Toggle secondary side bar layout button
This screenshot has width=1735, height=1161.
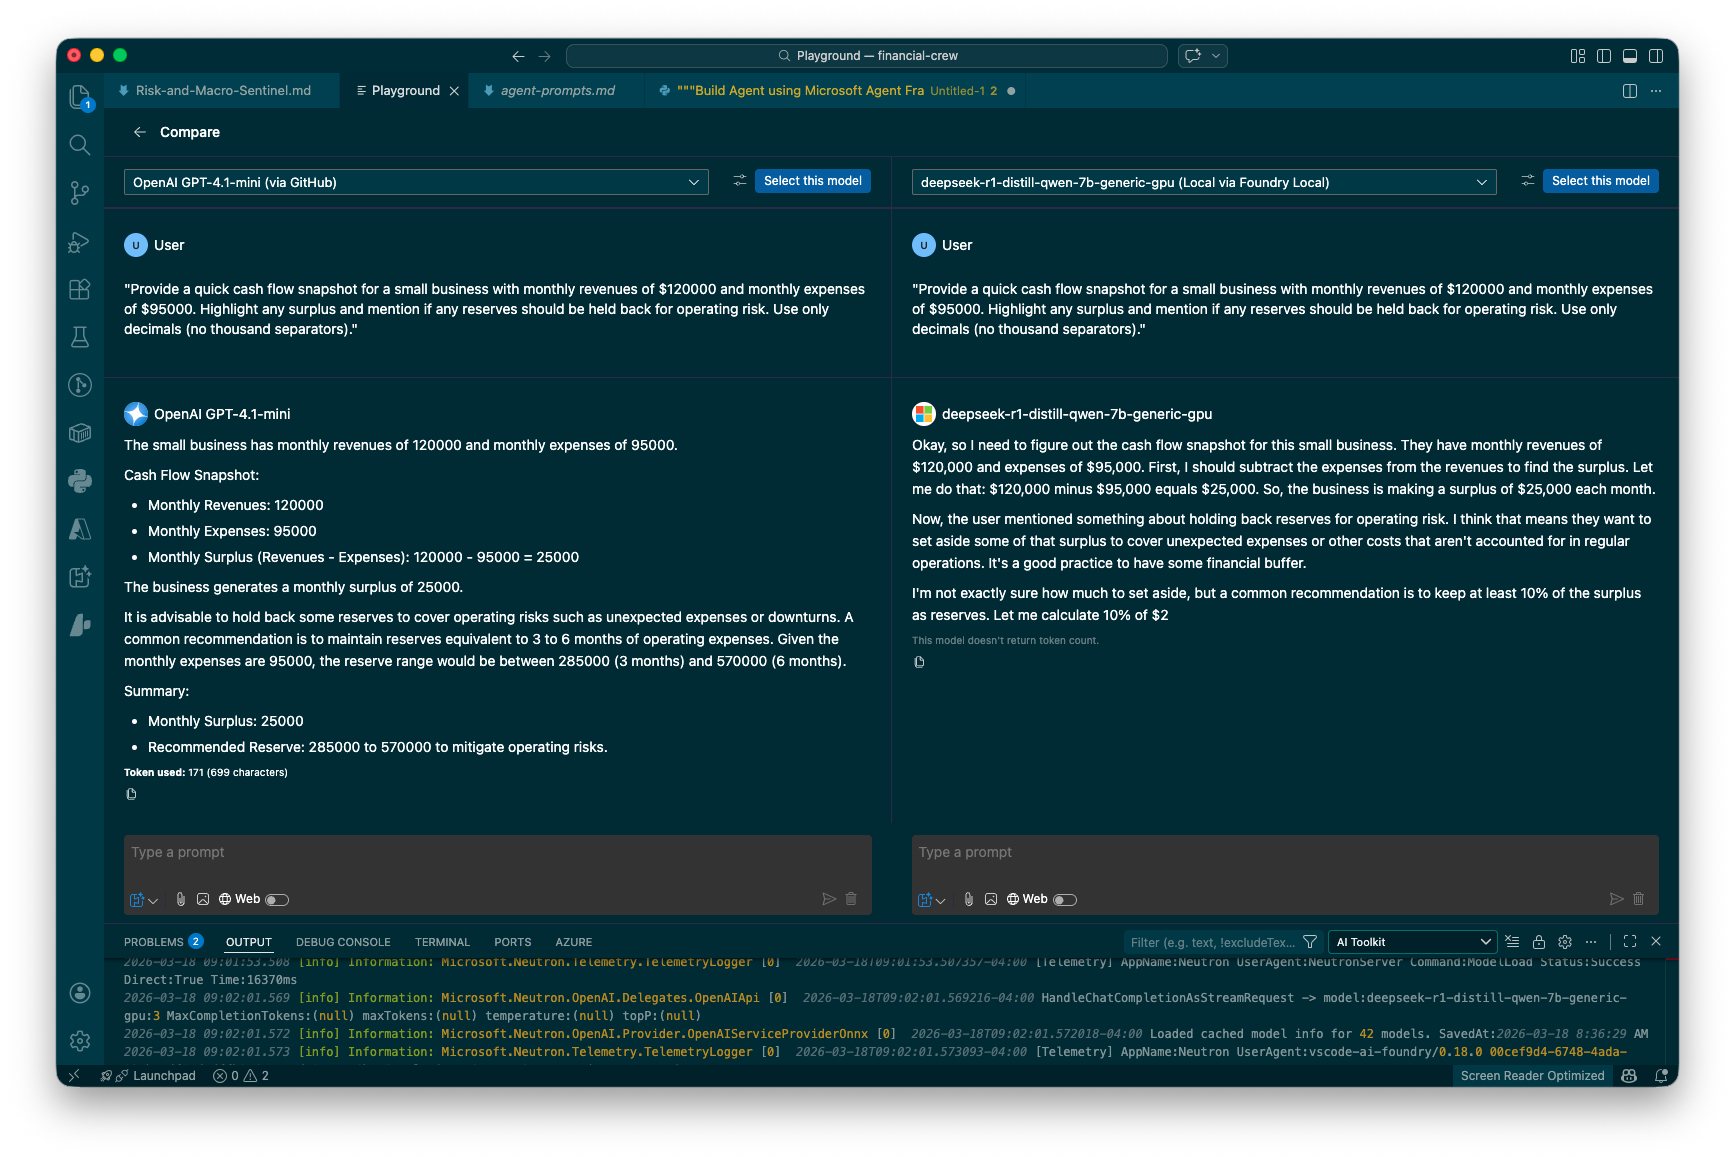(1656, 56)
